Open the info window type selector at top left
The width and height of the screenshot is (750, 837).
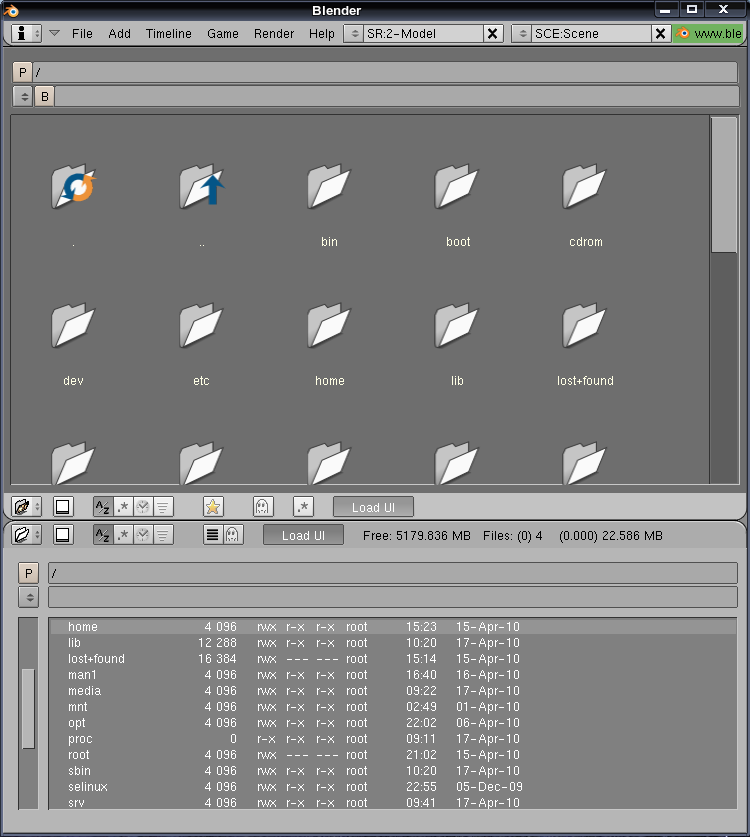(x=26, y=34)
